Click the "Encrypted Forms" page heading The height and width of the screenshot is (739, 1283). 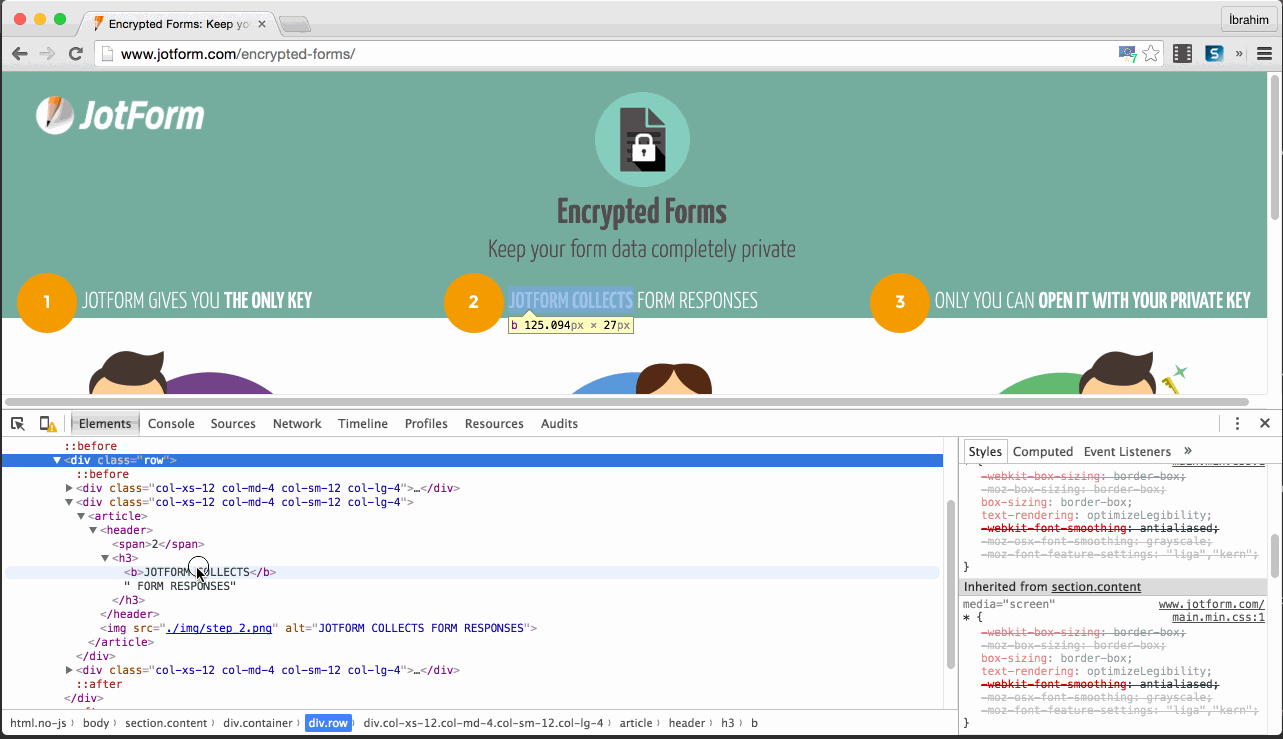(642, 212)
